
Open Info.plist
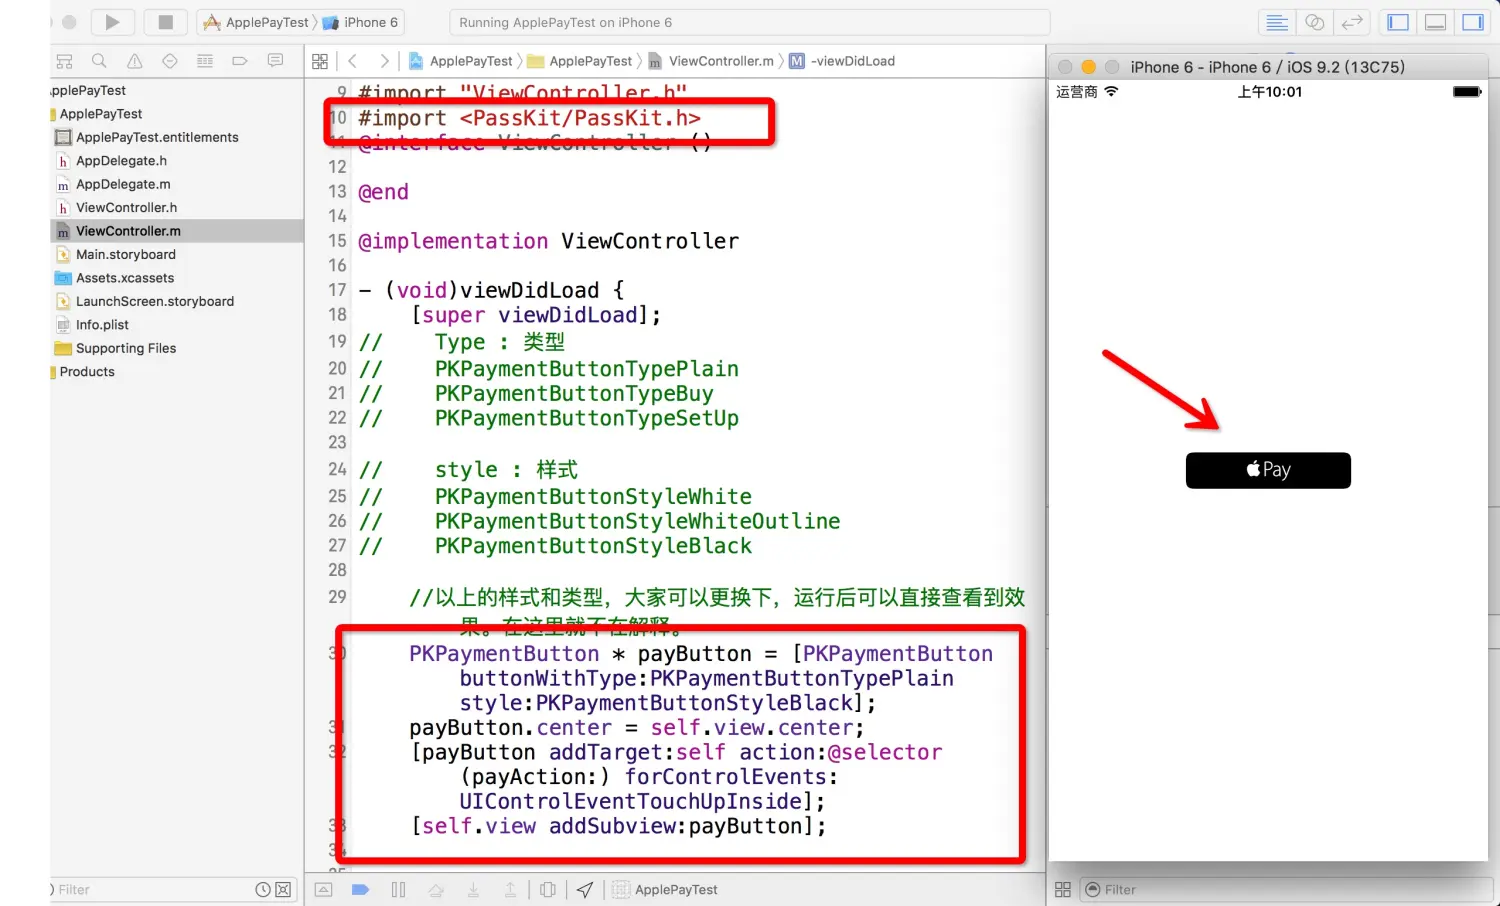click(102, 325)
